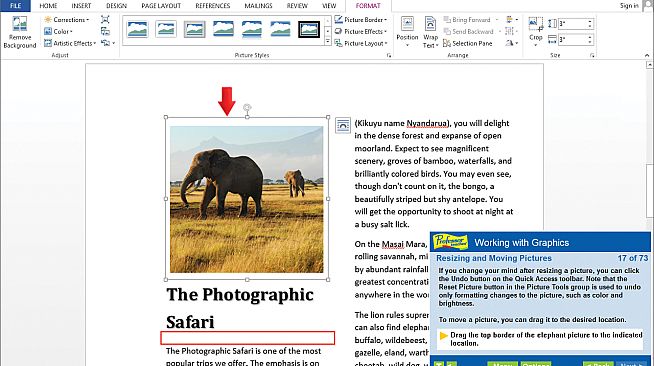Open the Wrap Text menu
This screenshot has height=366, width=654.
[430, 33]
